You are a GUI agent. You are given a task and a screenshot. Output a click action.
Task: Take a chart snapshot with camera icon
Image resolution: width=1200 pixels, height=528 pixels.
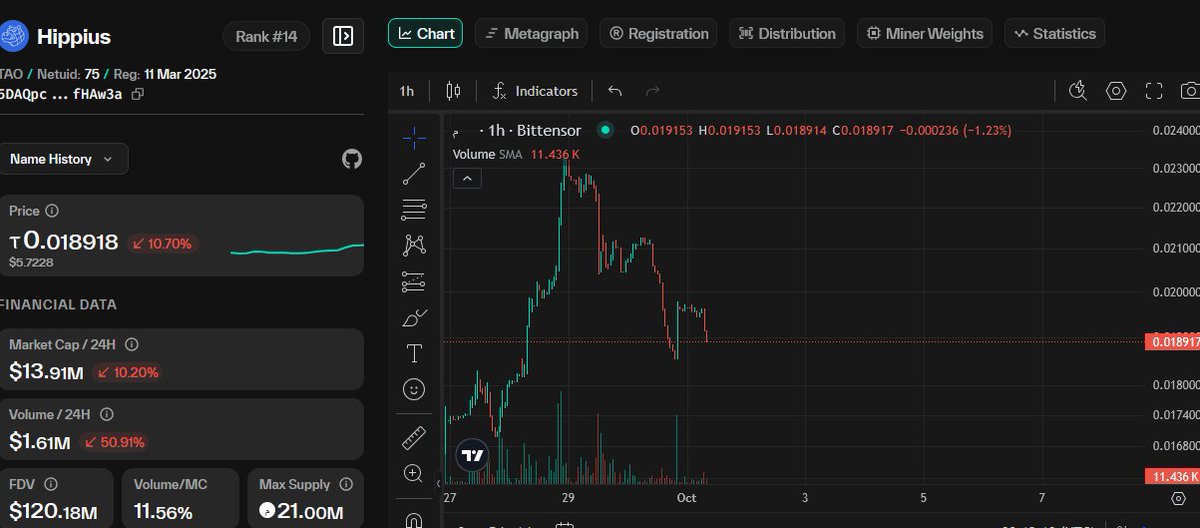tap(1190, 91)
